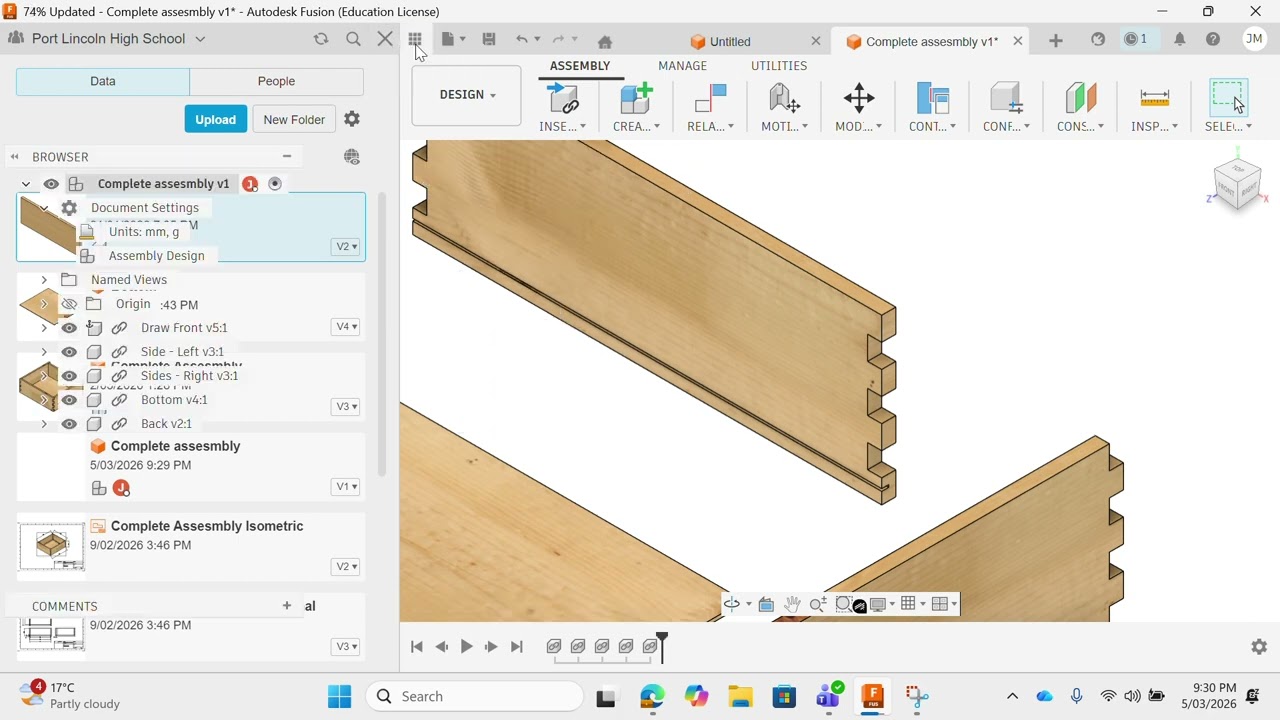Toggle the activate component radio button
The height and width of the screenshot is (720, 1280).
coord(275,184)
